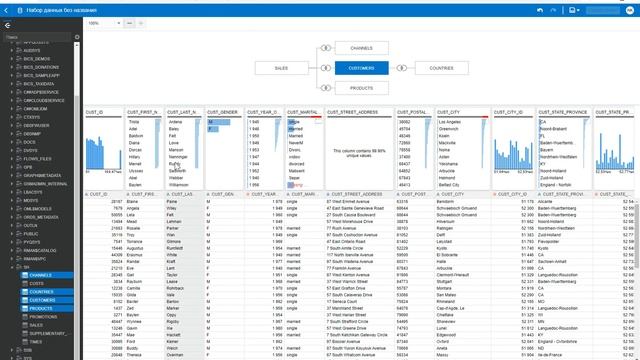
Task: Click the COSTS table icon in tree
Action: tap(25, 284)
